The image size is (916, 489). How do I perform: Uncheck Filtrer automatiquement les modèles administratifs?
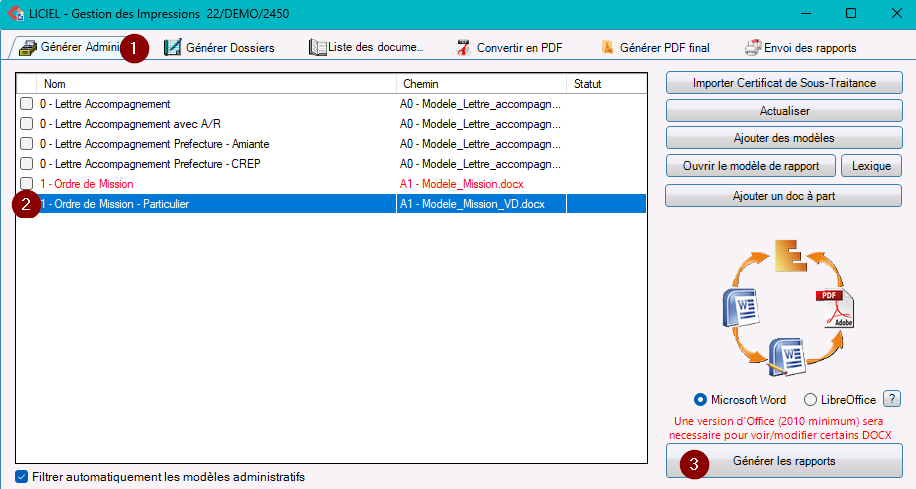22,477
